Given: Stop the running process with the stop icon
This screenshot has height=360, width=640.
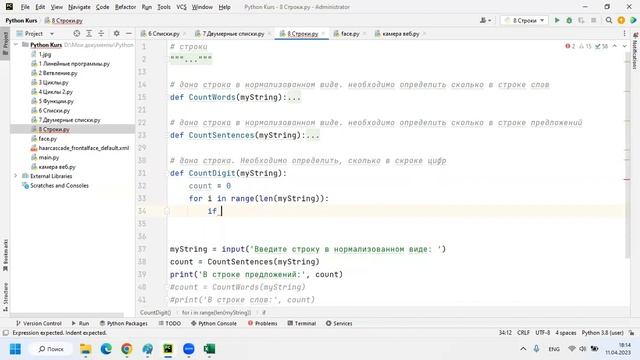Looking at the screenshot, I should (x=593, y=20).
